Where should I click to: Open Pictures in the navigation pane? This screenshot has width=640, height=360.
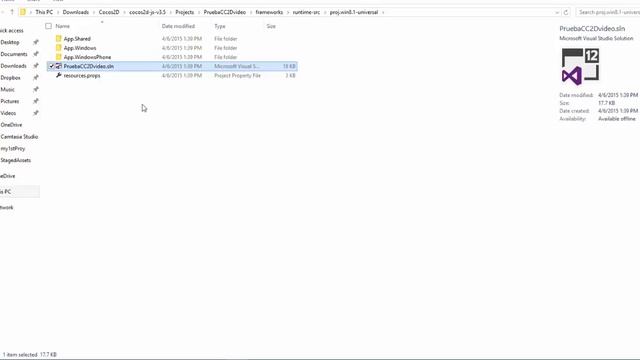(x=9, y=101)
